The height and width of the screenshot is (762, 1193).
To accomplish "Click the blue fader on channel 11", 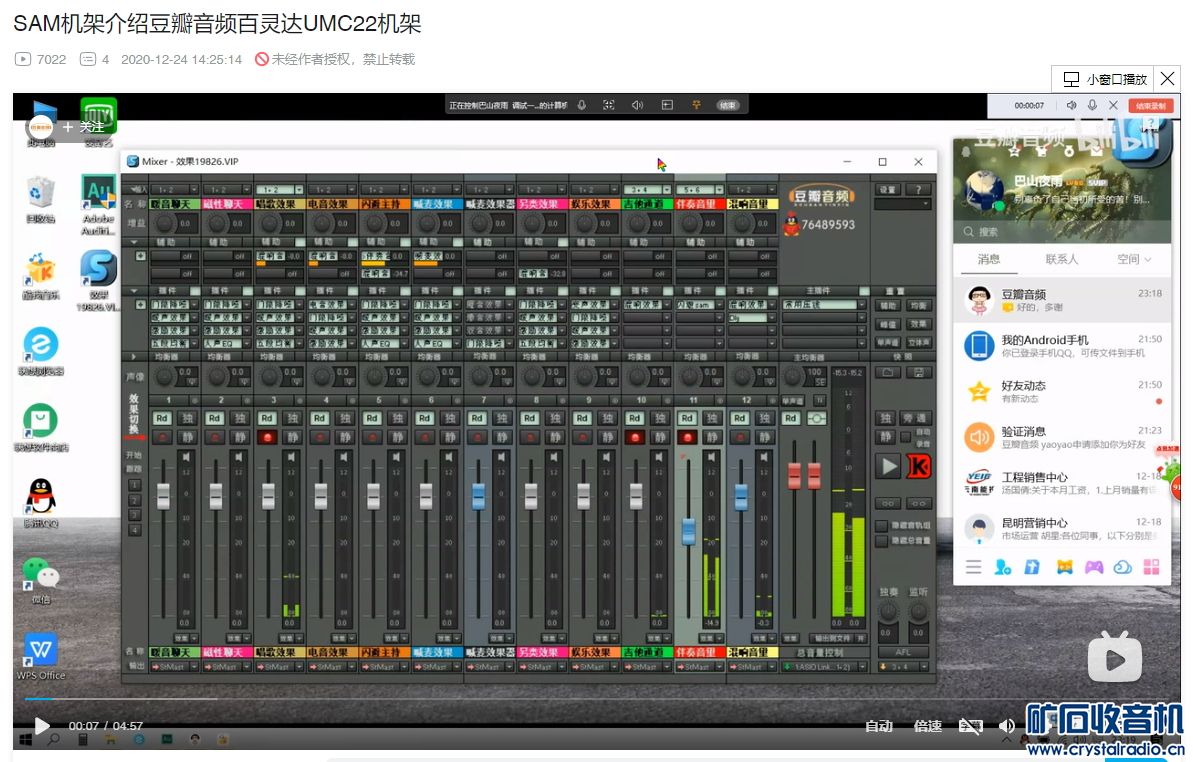I will pyautogui.click(x=688, y=531).
